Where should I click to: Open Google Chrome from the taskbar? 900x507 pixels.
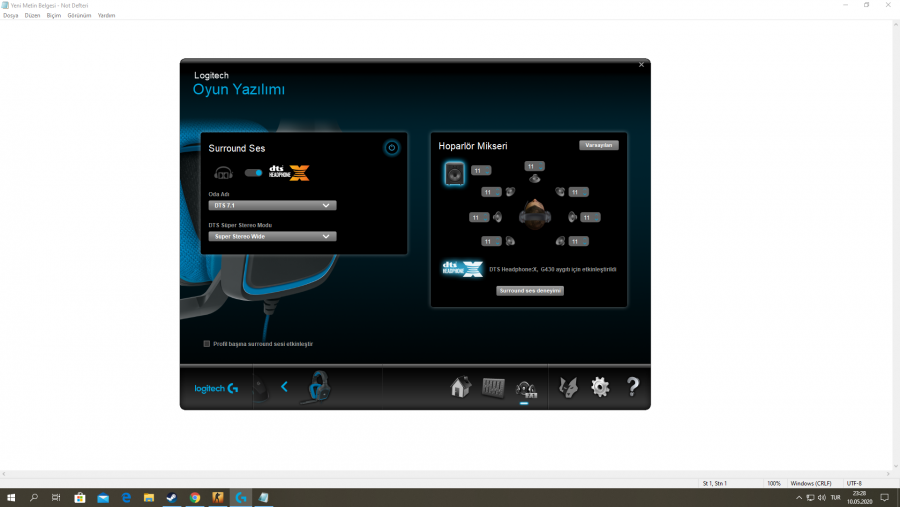[x=195, y=498]
